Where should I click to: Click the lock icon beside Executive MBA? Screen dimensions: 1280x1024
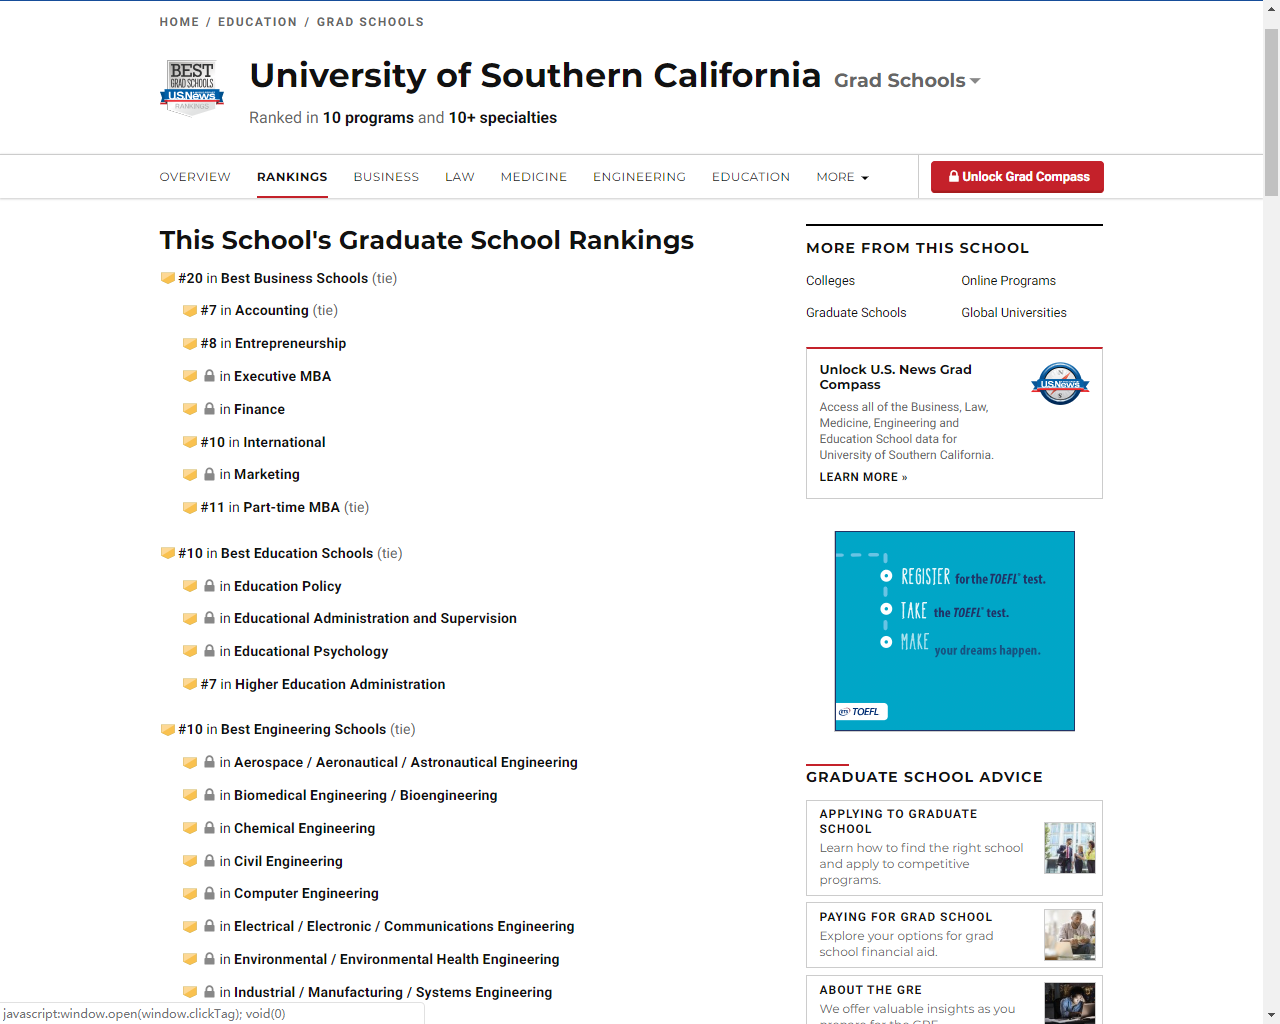click(209, 376)
